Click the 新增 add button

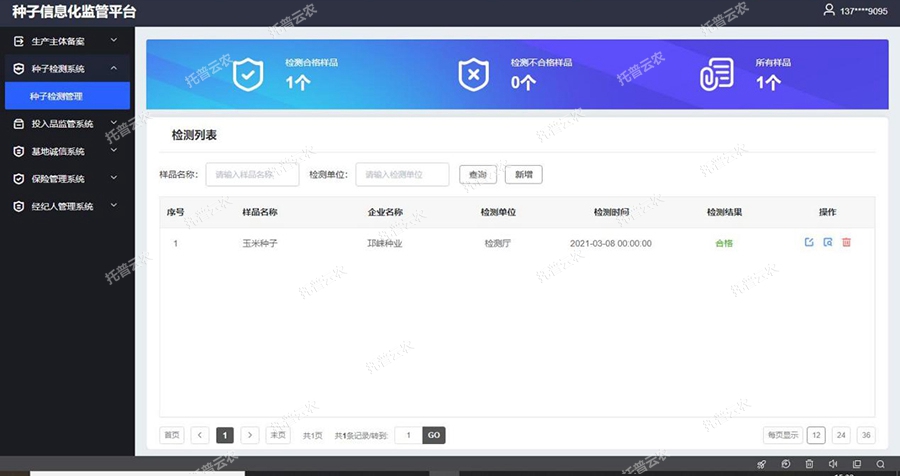(523, 174)
